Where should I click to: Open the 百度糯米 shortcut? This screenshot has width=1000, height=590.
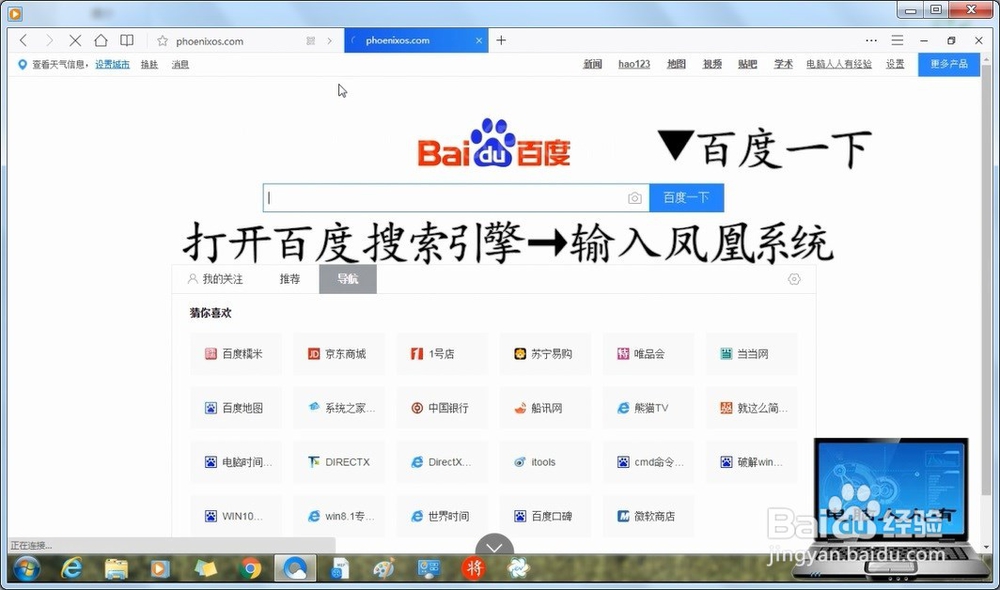[x=235, y=353]
